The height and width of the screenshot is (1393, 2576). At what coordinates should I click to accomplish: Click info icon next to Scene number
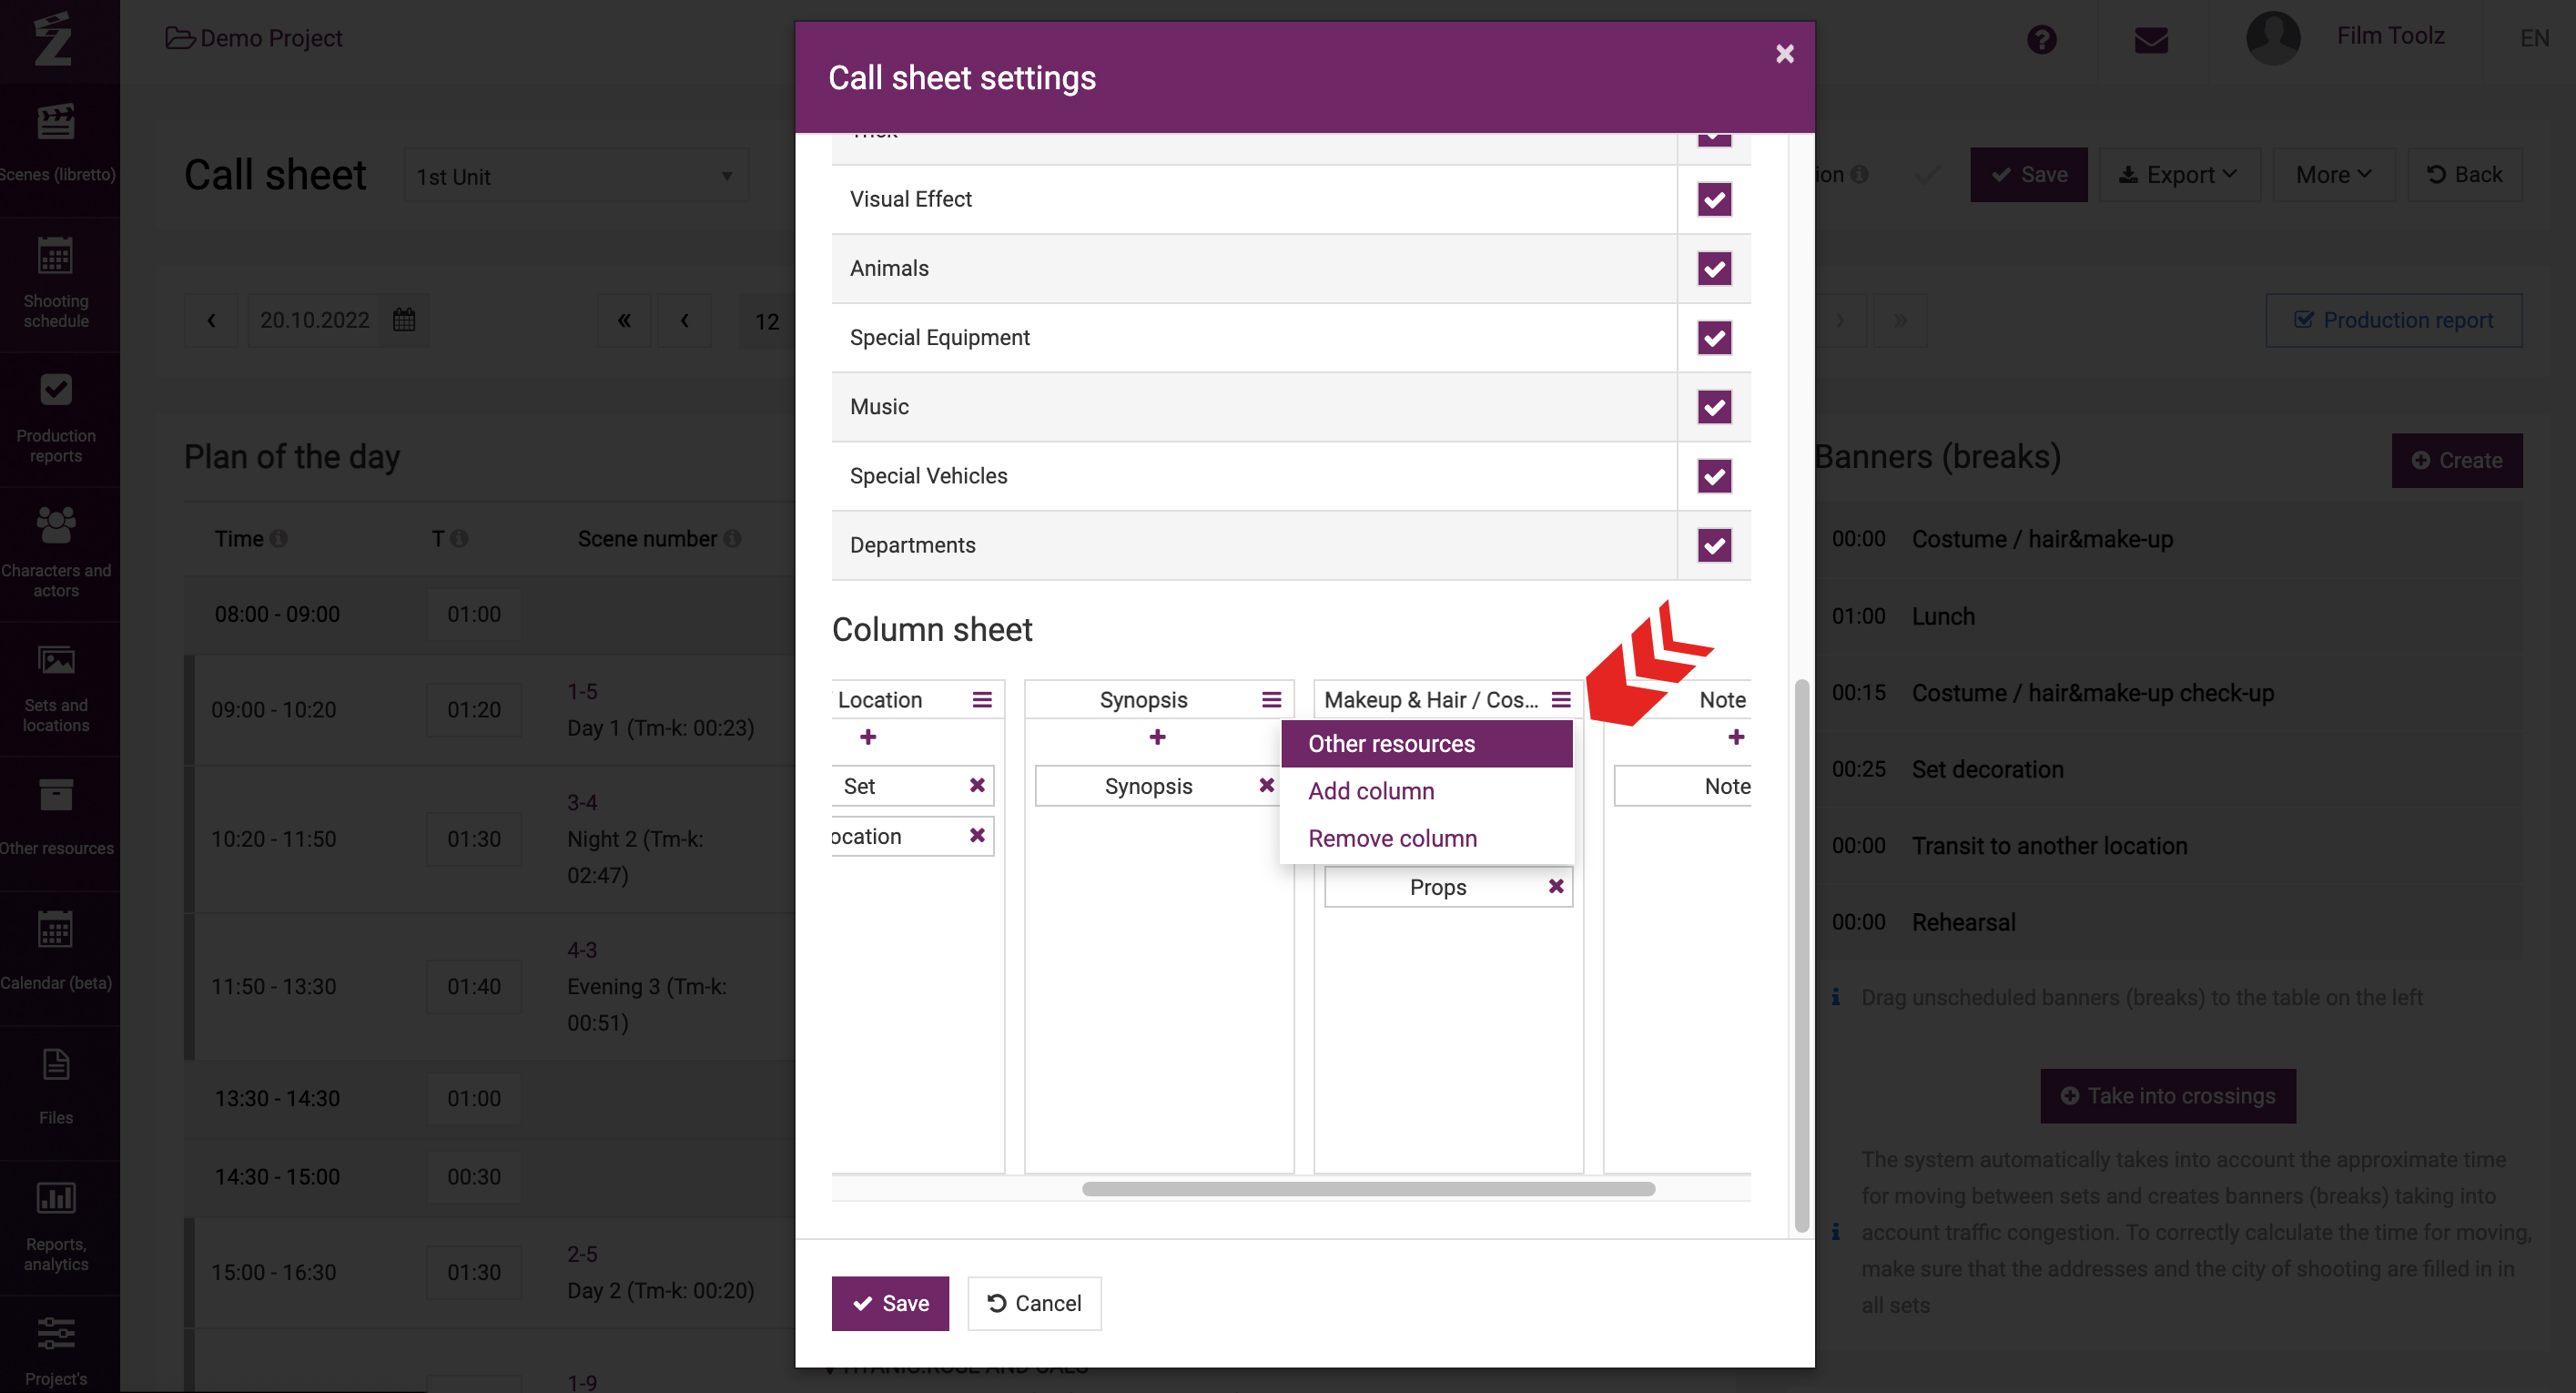[733, 538]
